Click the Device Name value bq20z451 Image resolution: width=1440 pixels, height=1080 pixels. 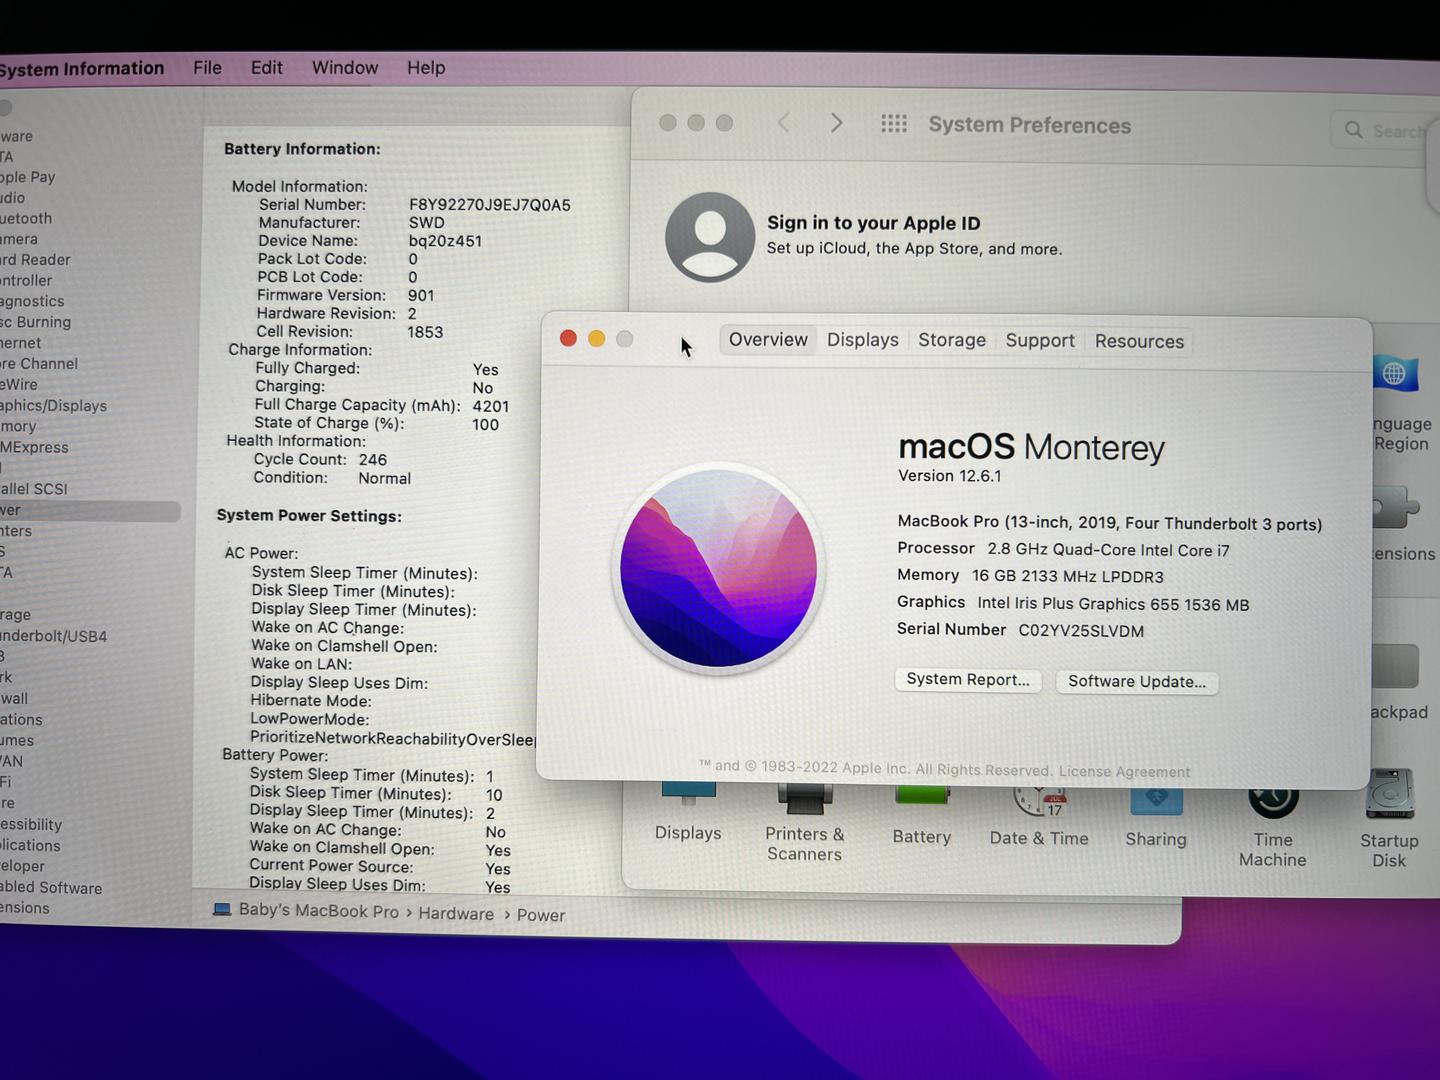(445, 241)
